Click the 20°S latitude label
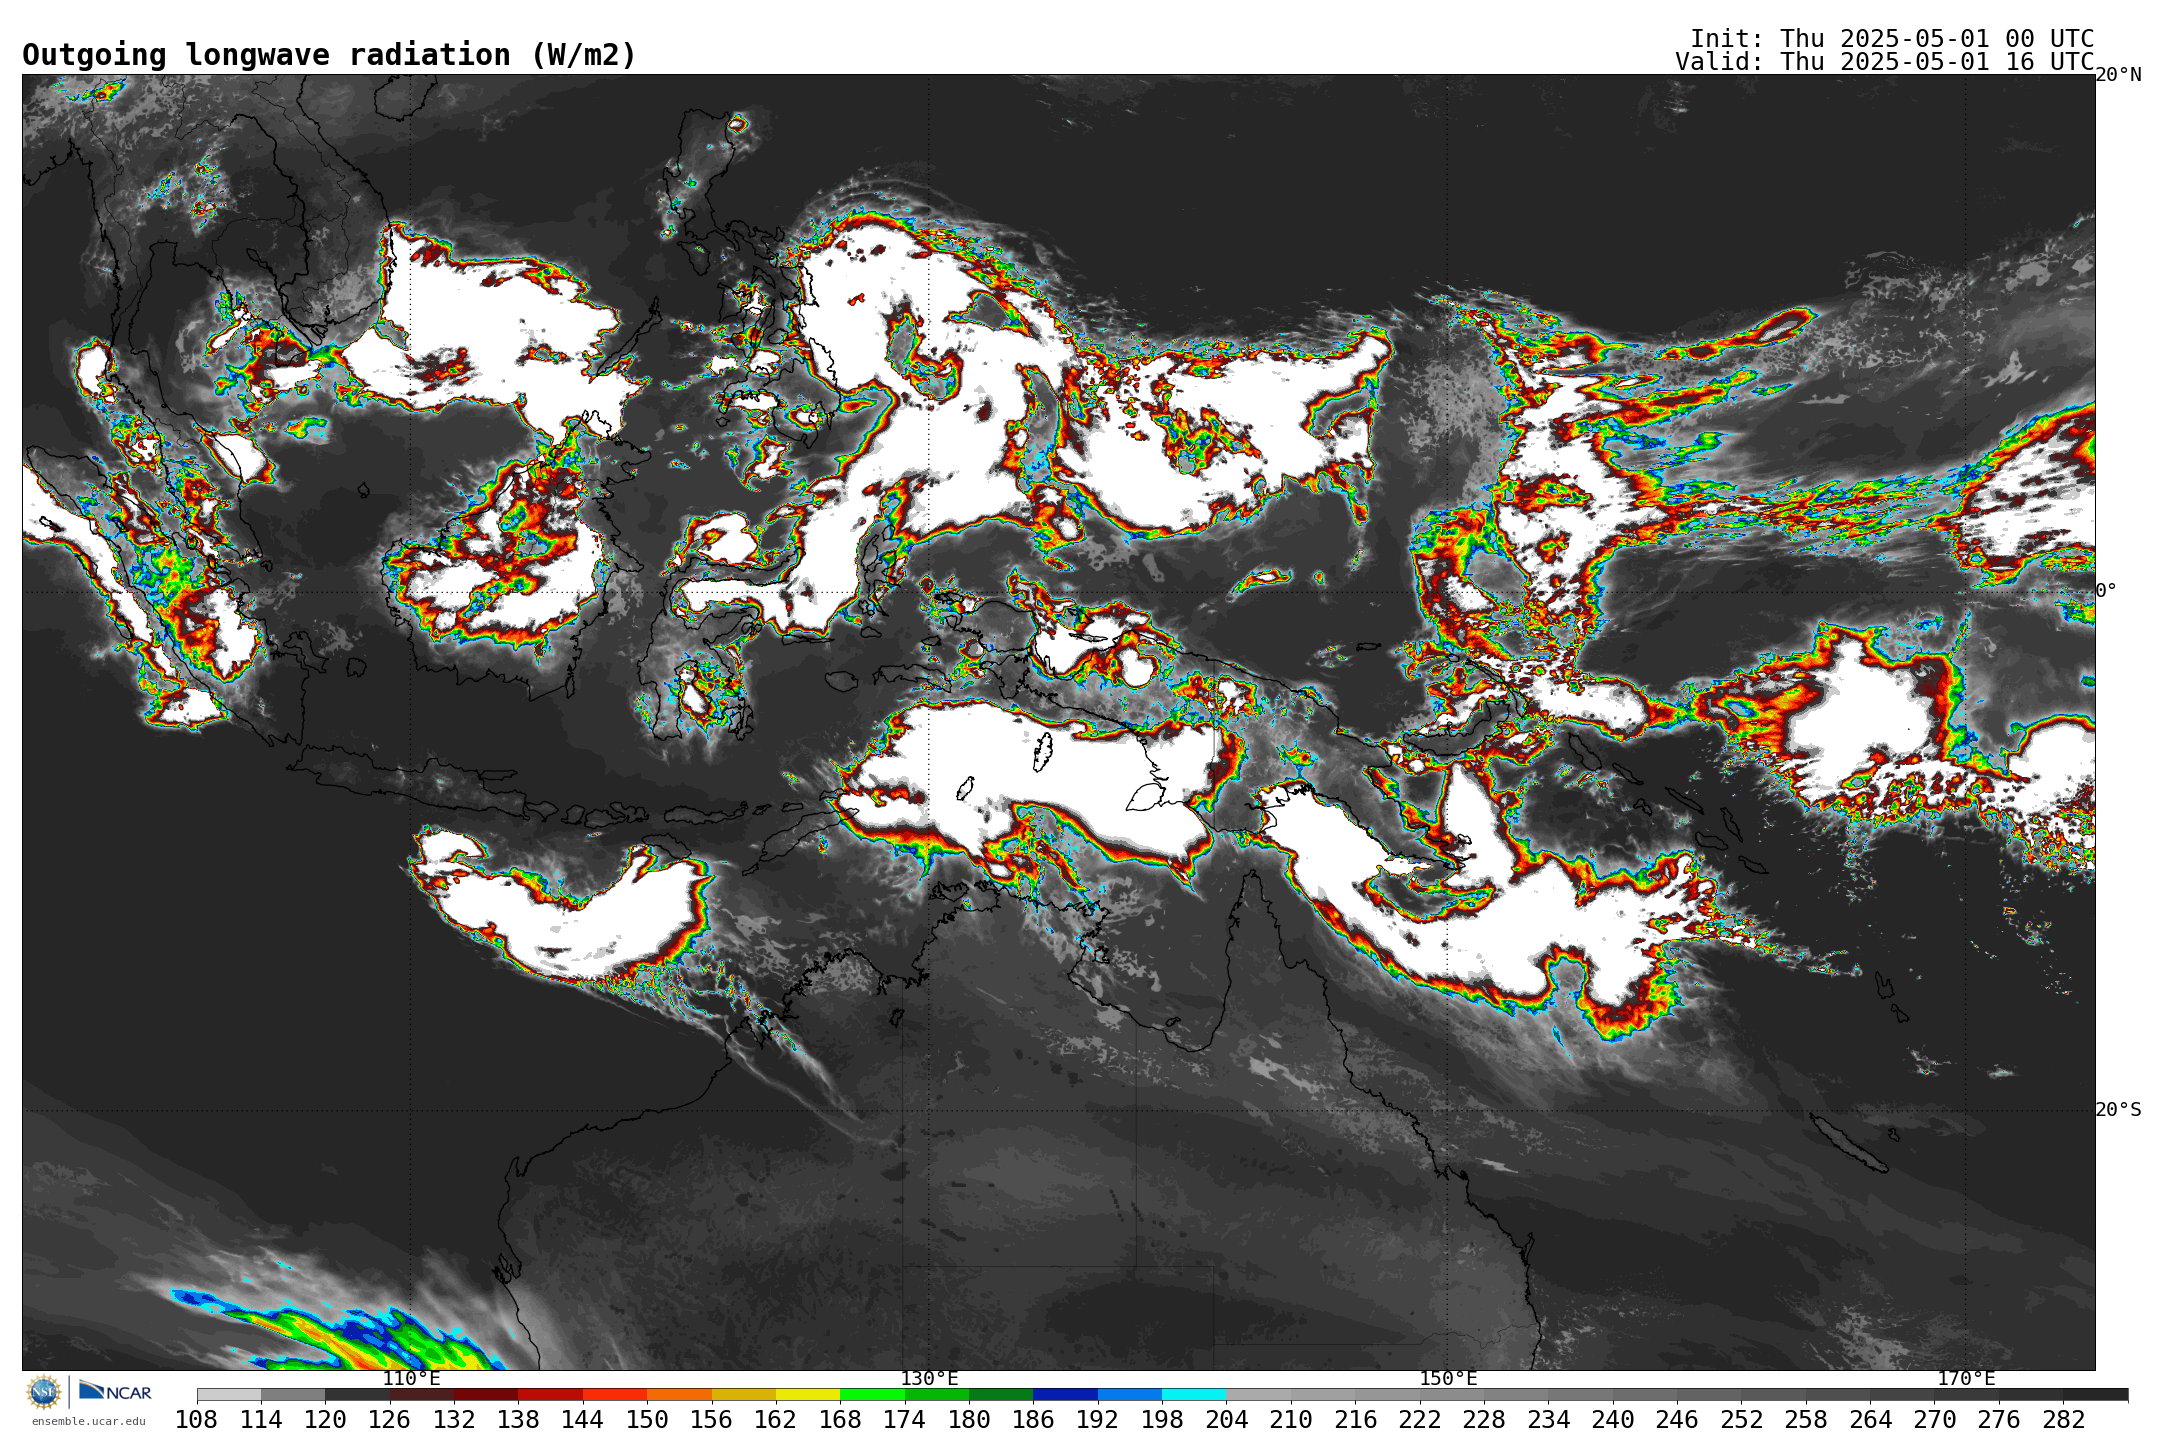 (2119, 1109)
